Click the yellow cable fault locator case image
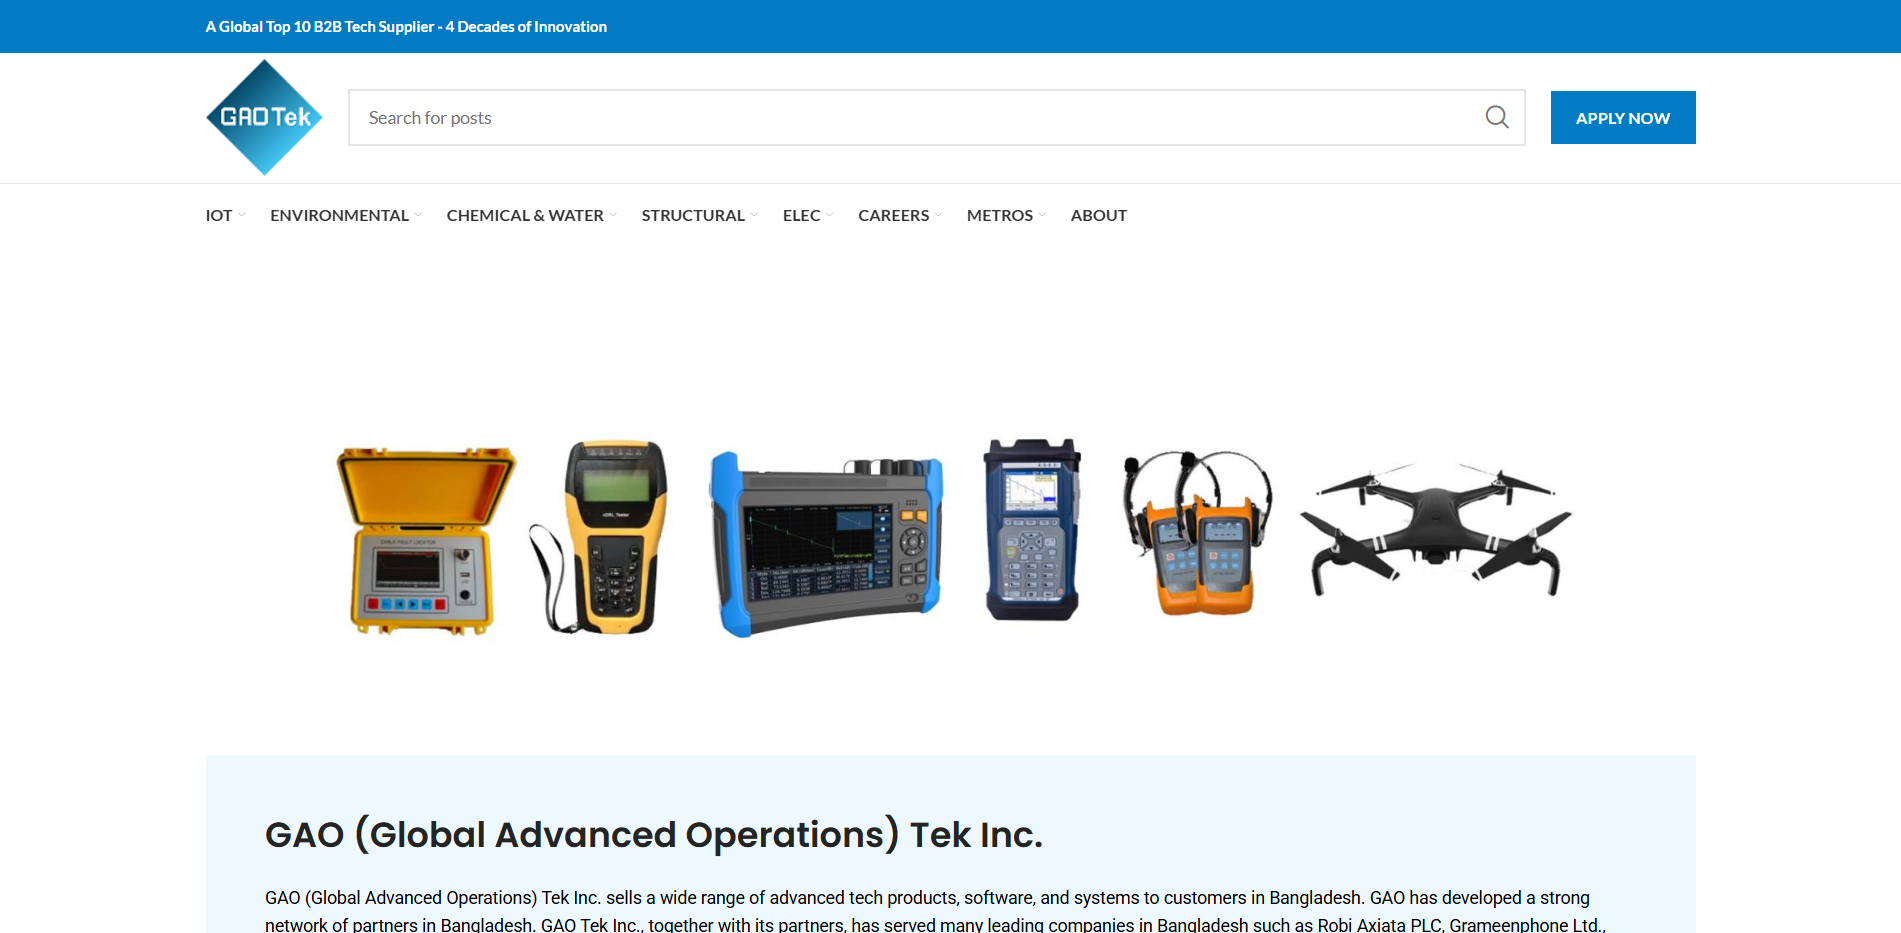Screen dimensions: 1901x933 [424, 540]
